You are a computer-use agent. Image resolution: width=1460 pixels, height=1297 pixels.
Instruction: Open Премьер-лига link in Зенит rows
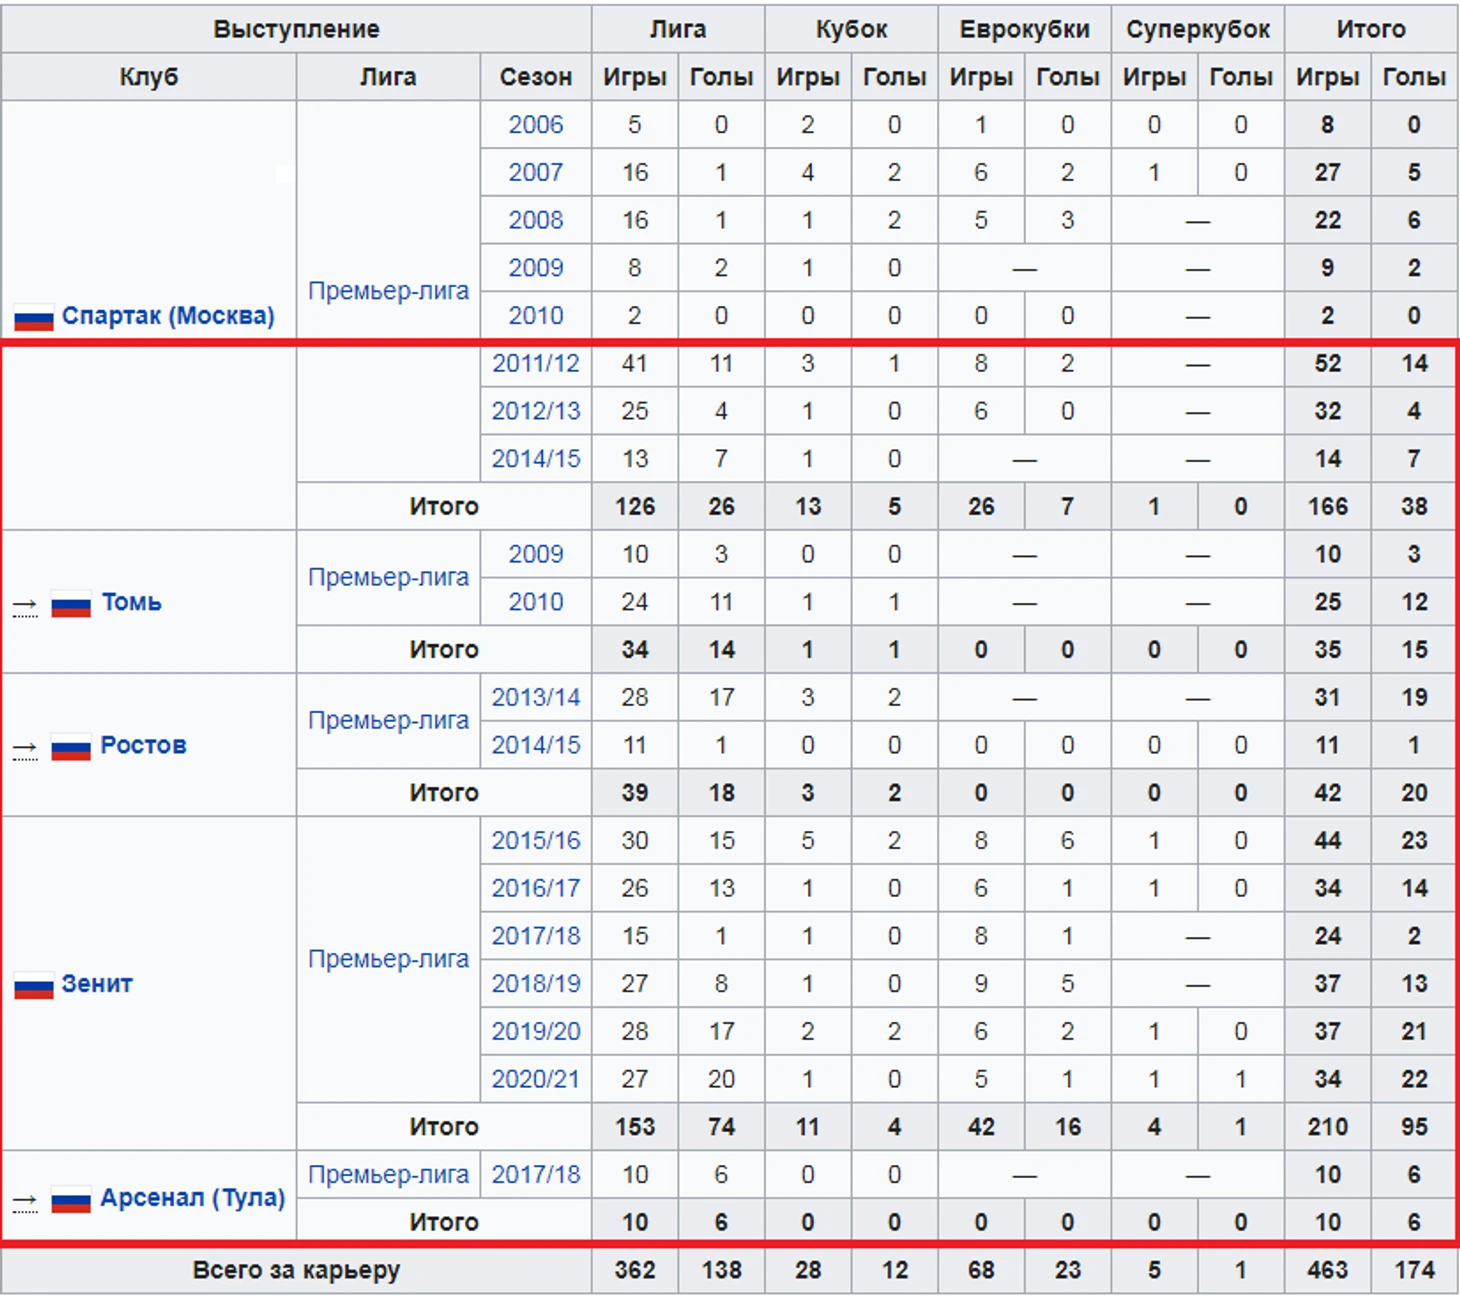click(x=388, y=959)
